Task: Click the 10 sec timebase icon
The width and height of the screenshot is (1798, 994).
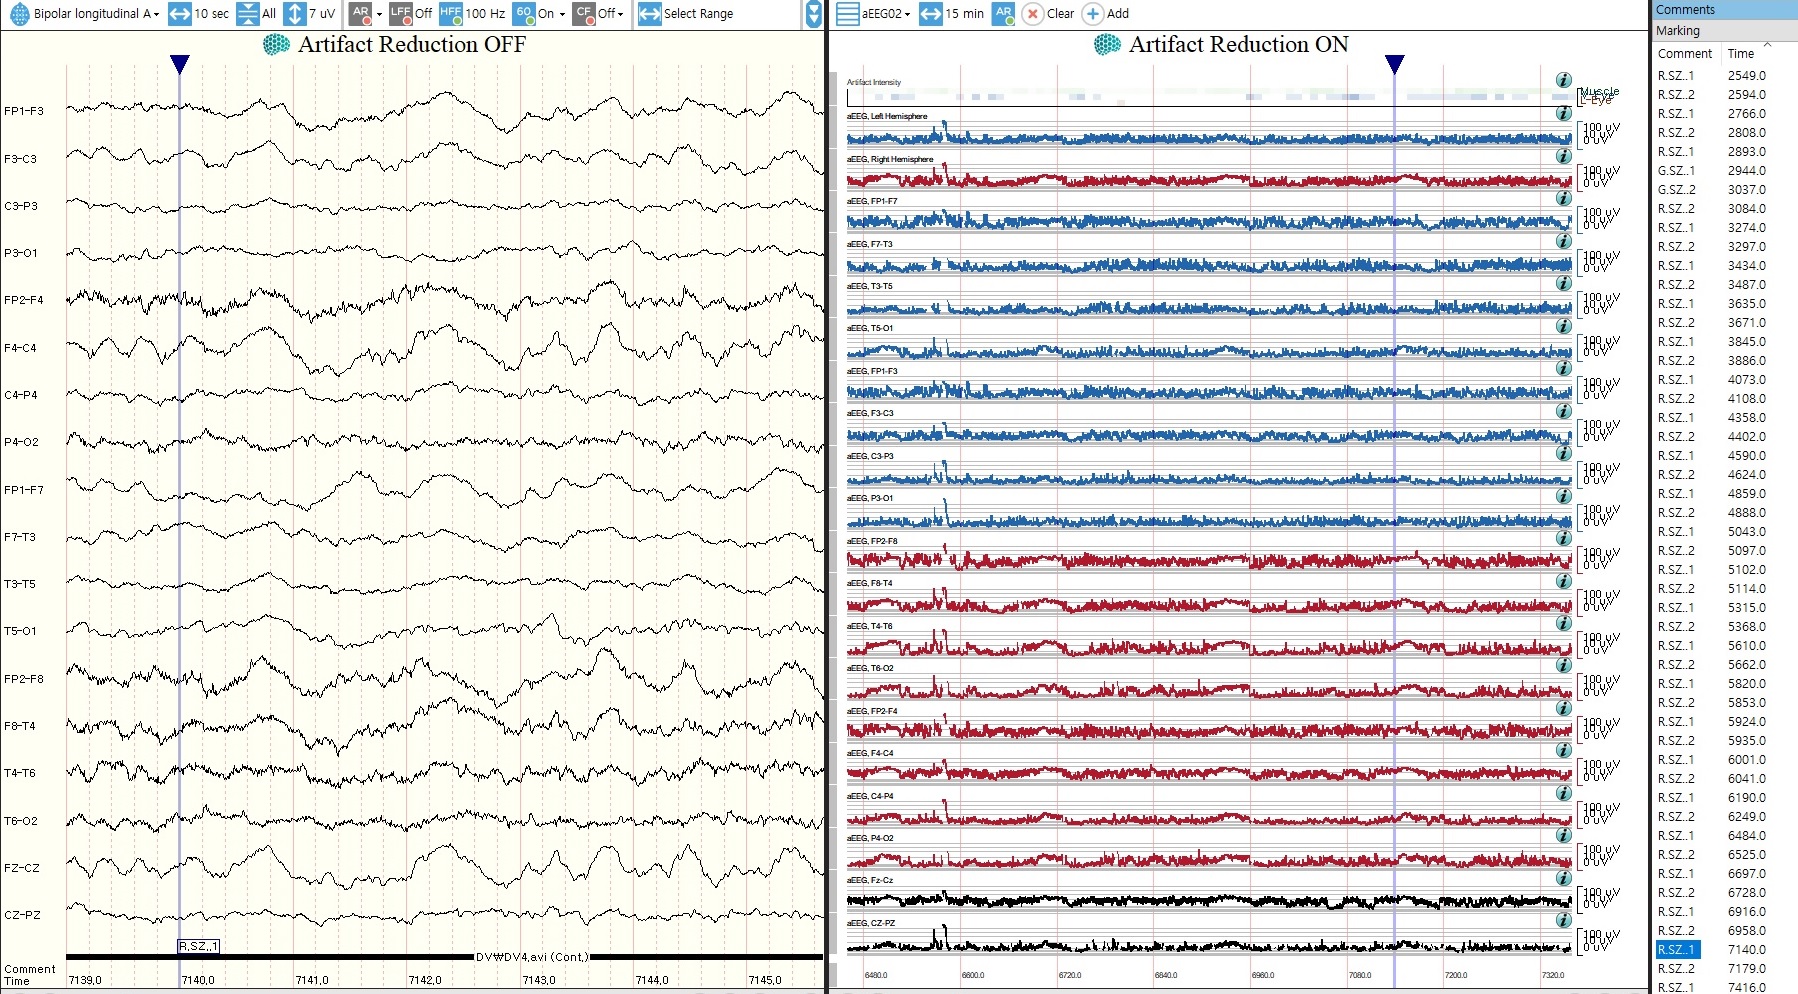Action: click(180, 14)
